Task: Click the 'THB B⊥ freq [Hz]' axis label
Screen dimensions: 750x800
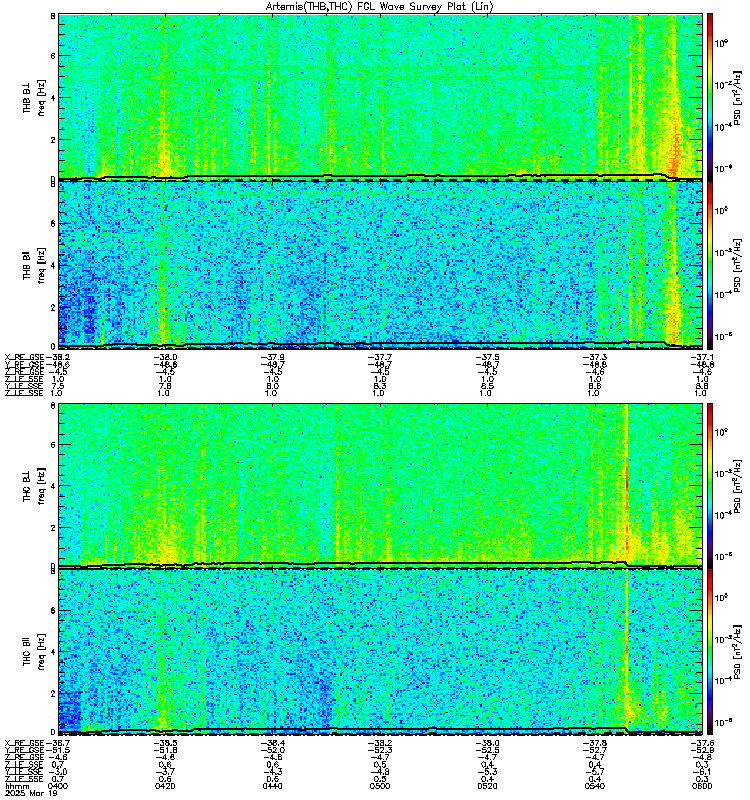Action: [x=34, y=97]
